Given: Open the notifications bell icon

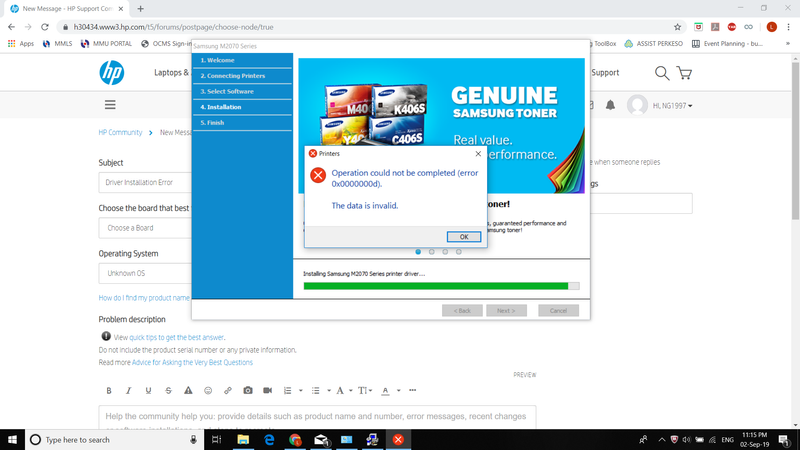Looking at the screenshot, I should 610,105.
